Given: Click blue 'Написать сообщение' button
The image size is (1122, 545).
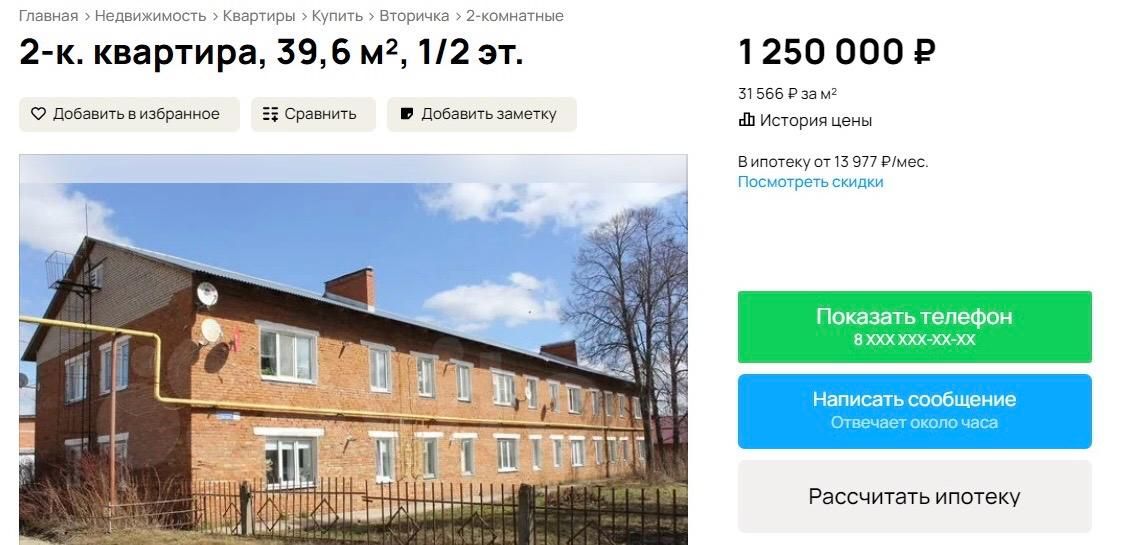Looking at the screenshot, I should click(914, 411).
